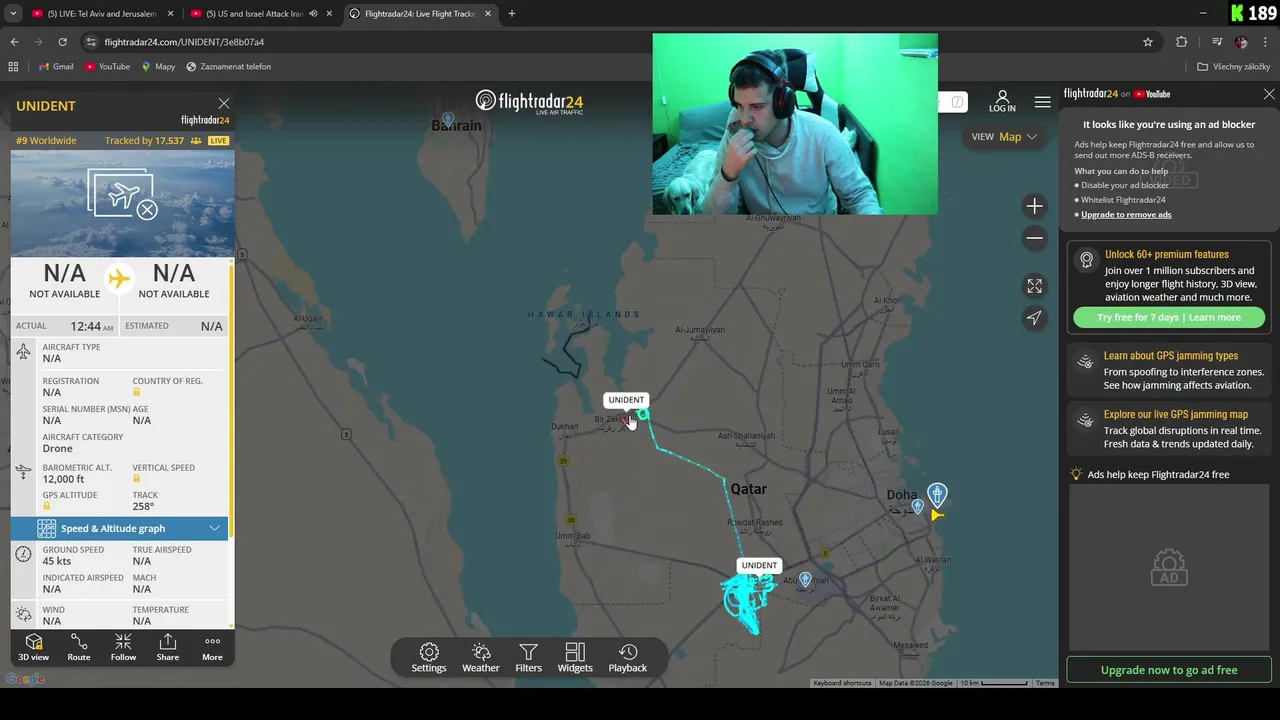Click the locked GPS altitude icon

click(46, 506)
